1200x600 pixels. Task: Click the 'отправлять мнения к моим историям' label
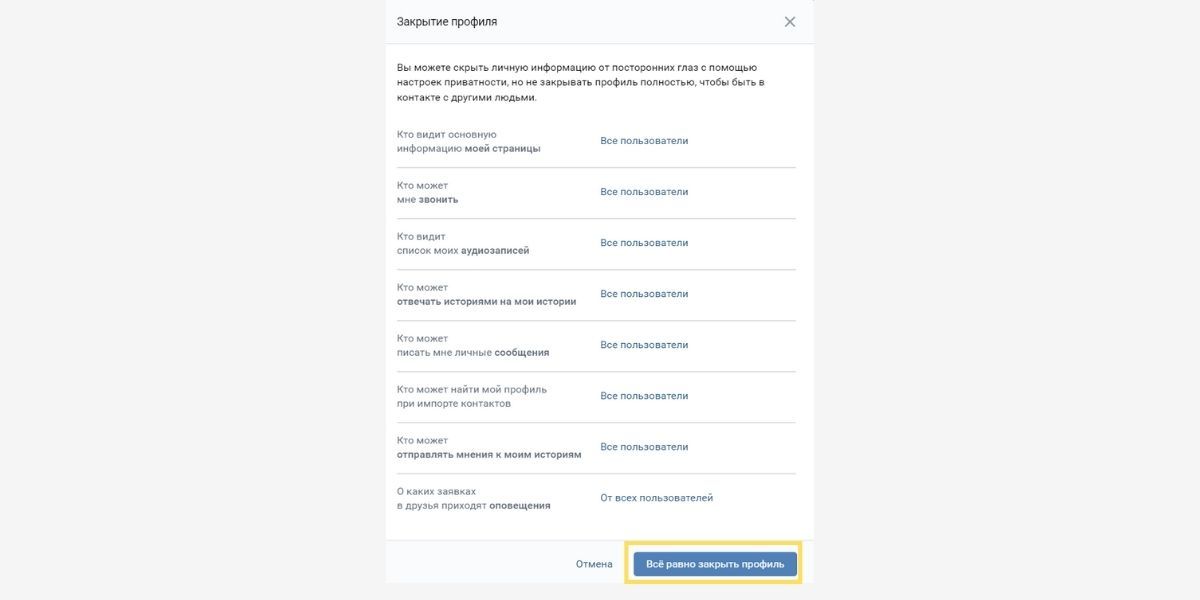coord(489,455)
